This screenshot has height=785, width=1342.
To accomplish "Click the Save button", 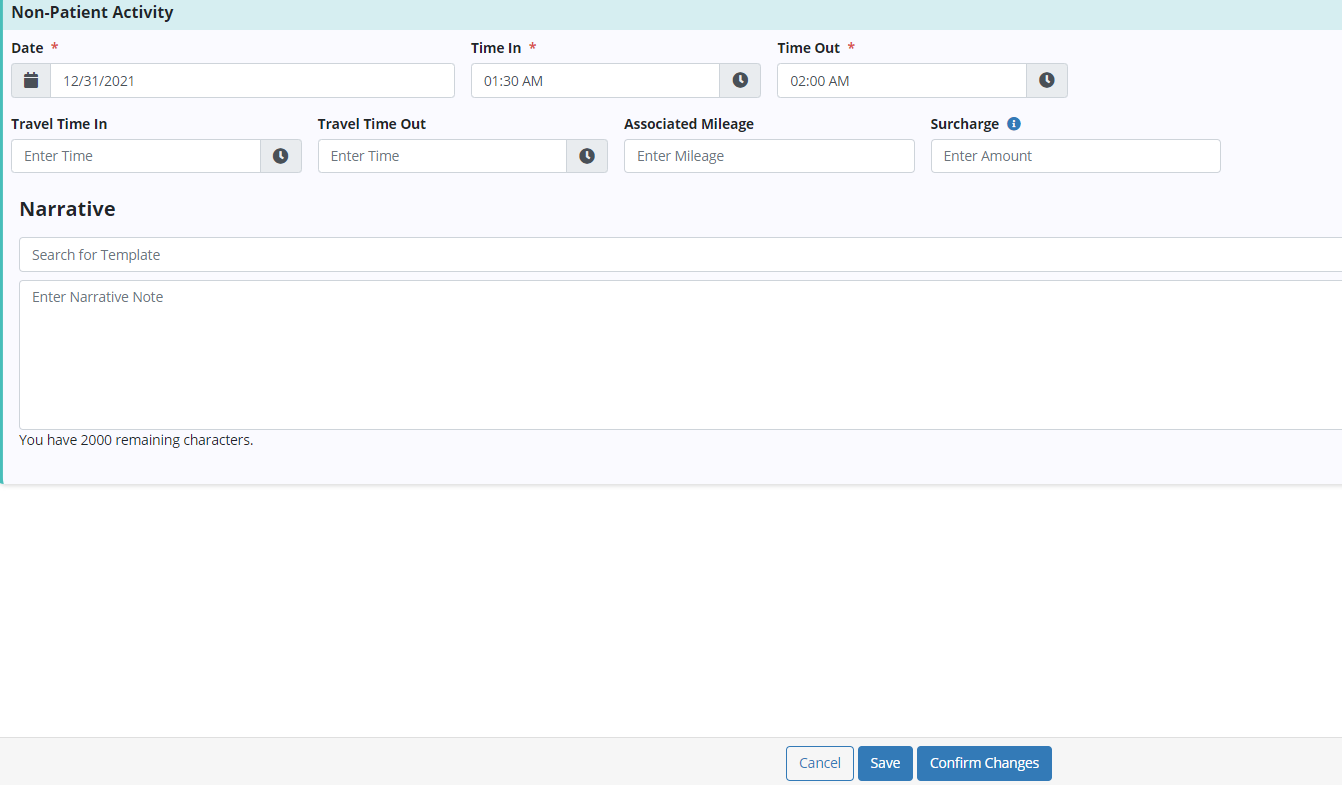I will (885, 763).
